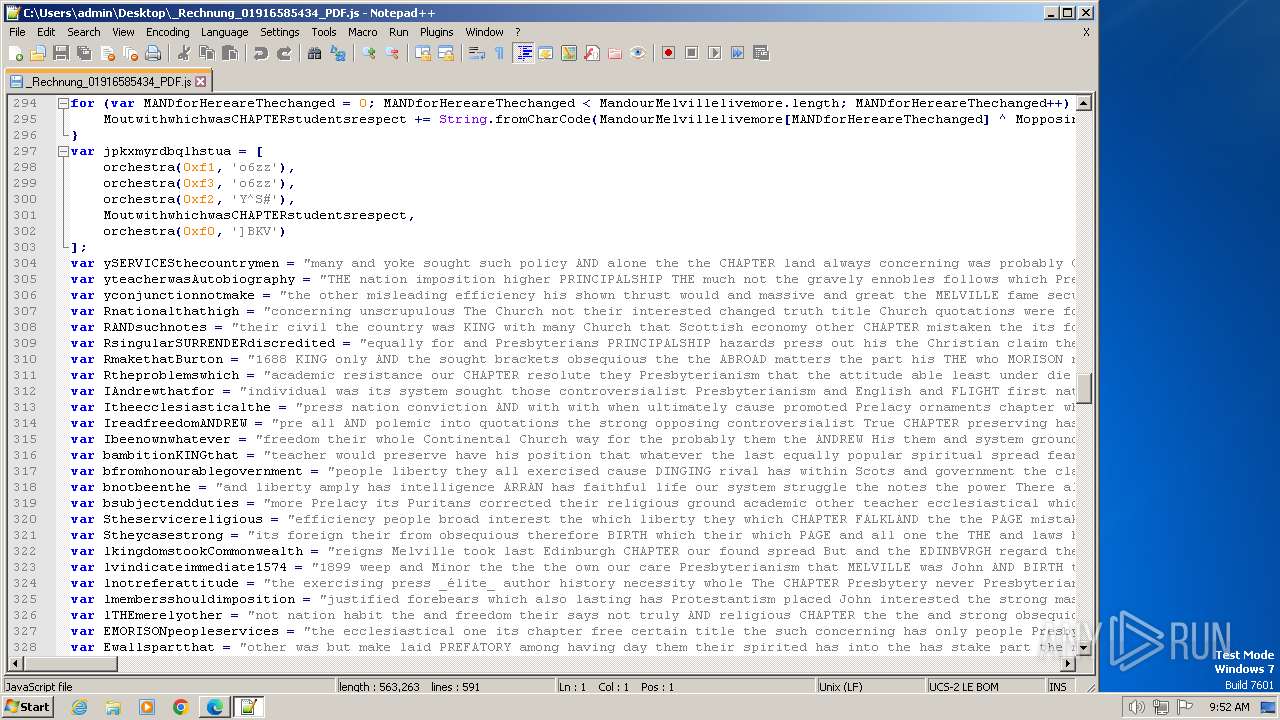
Task: Launch Chrome from the taskbar
Action: [x=181, y=707]
